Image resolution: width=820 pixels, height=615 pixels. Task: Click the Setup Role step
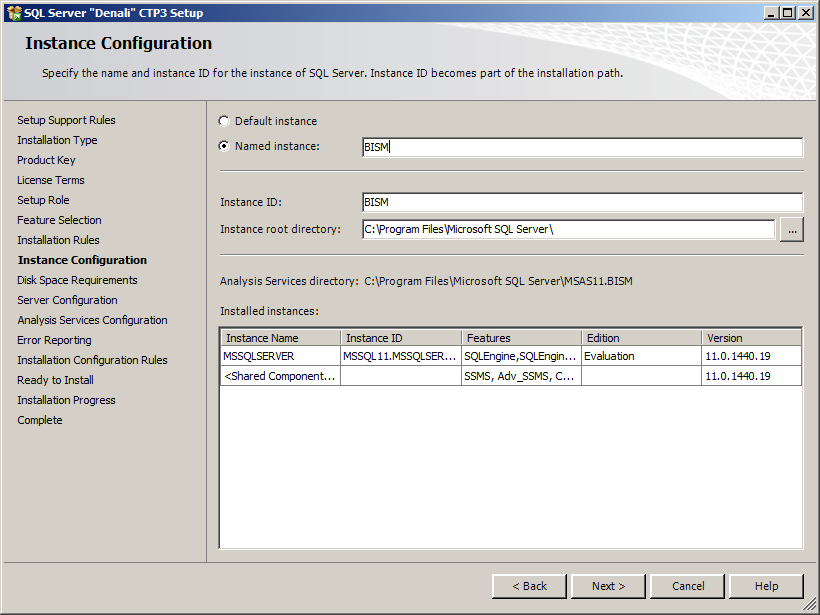pos(43,200)
